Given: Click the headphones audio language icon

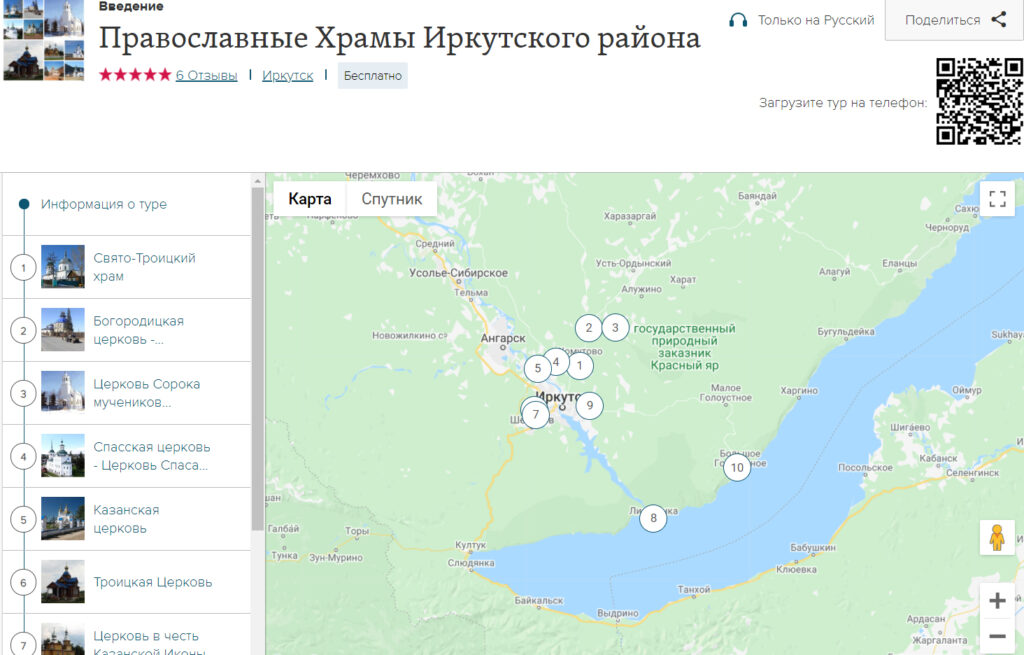Looking at the screenshot, I should 738,20.
